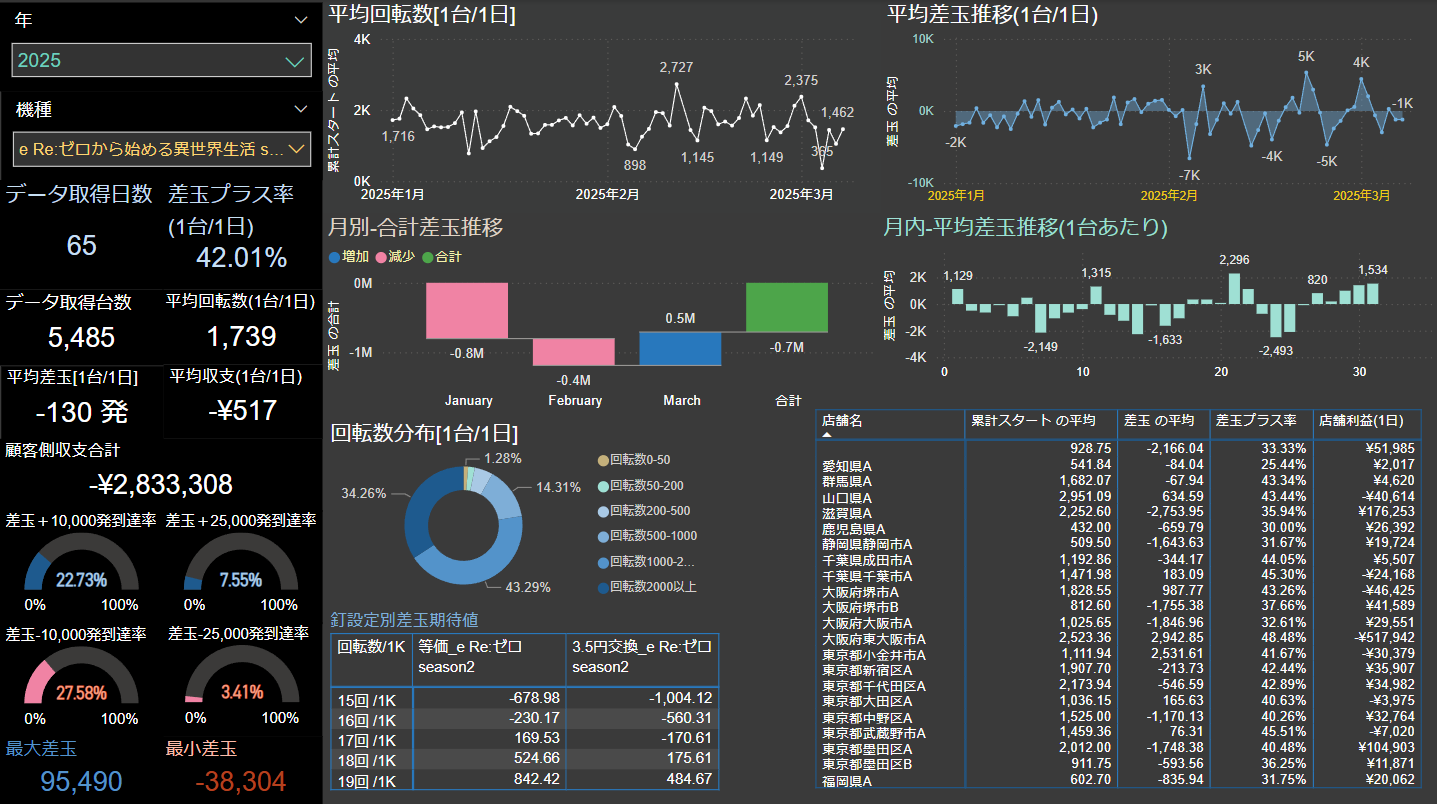Sort table by 店舗利益(1日) column
Screen dimensions: 1437x804
(x=1366, y=421)
